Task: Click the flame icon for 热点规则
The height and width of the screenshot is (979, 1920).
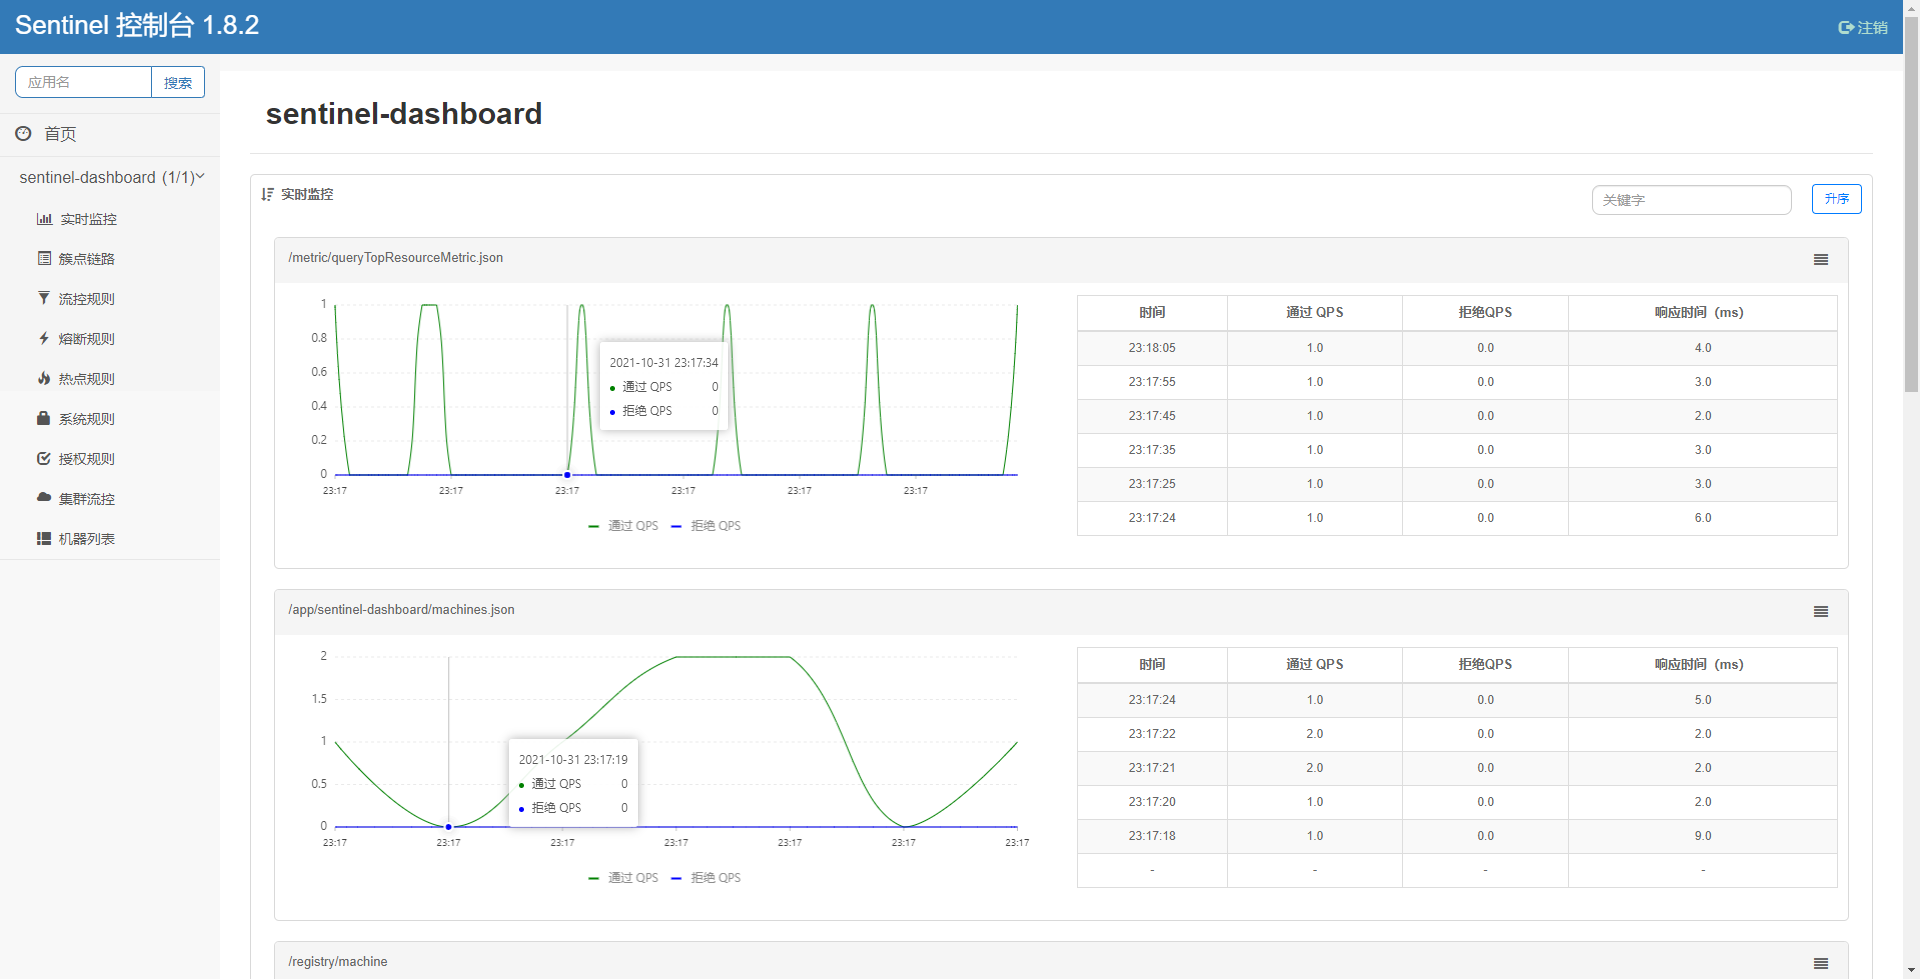Action: [x=44, y=378]
